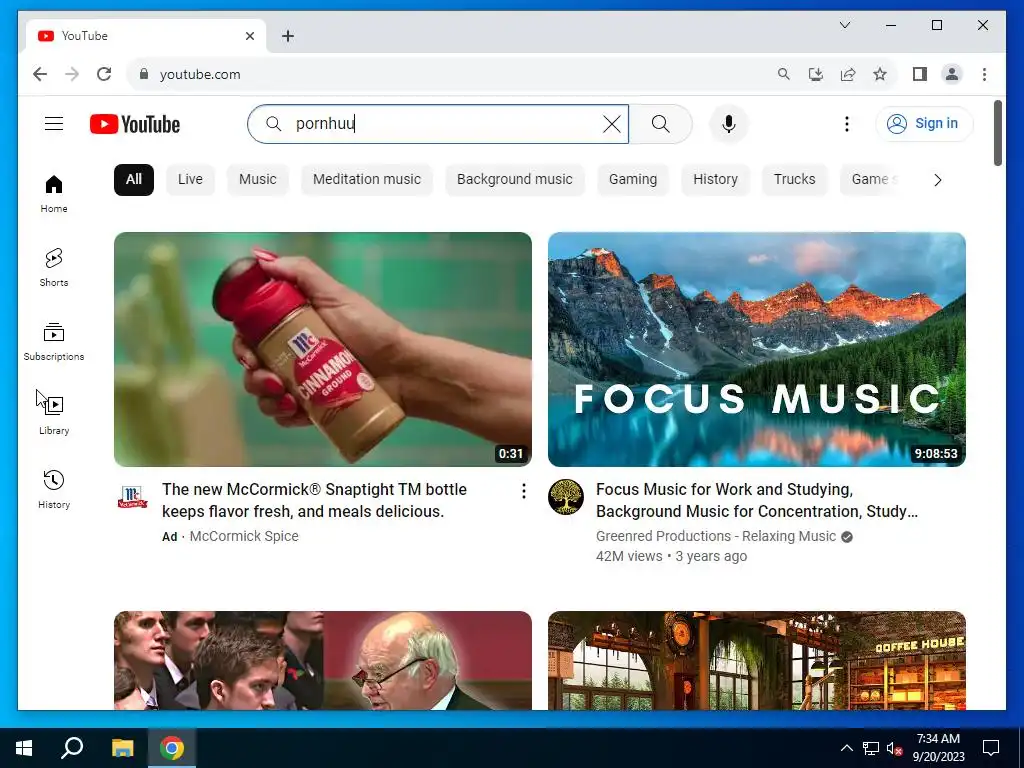This screenshot has height=768, width=1024.
Task: Open Library in the sidebar
Action: [x=54, y=415]
